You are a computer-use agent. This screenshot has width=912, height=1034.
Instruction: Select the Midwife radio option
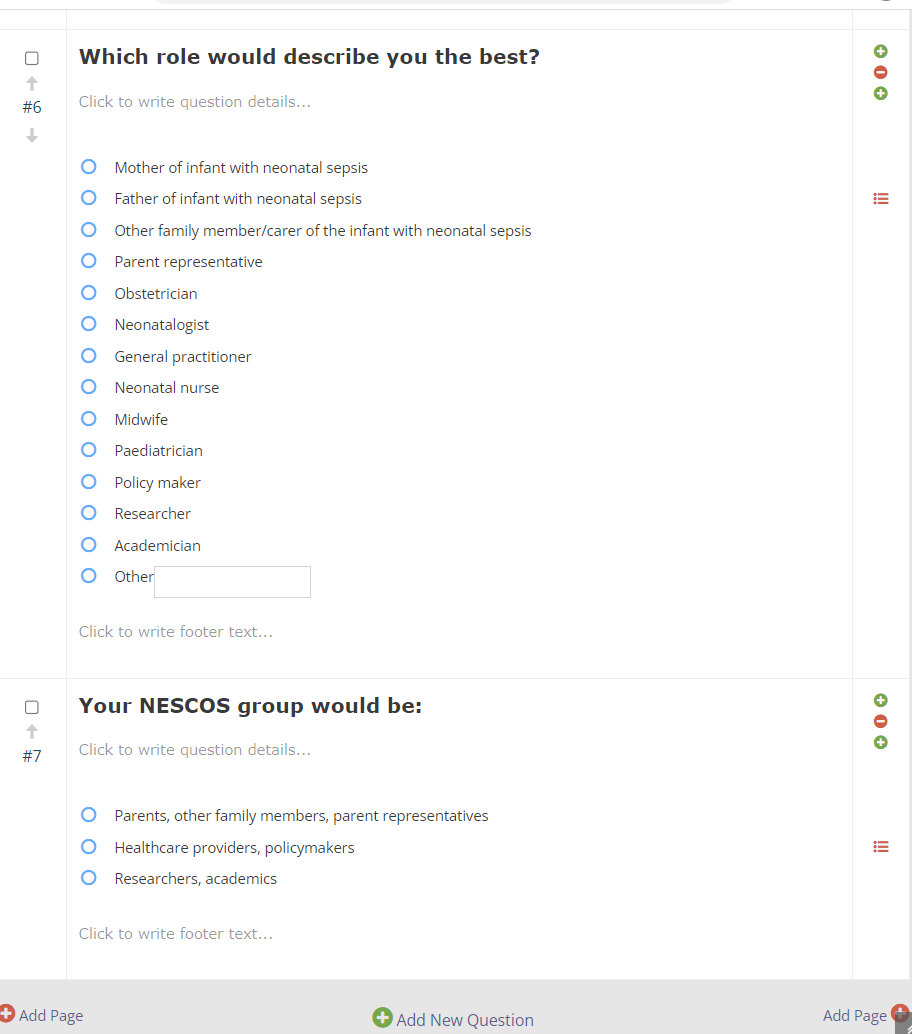pyautogui.click(x=89, y=419)
